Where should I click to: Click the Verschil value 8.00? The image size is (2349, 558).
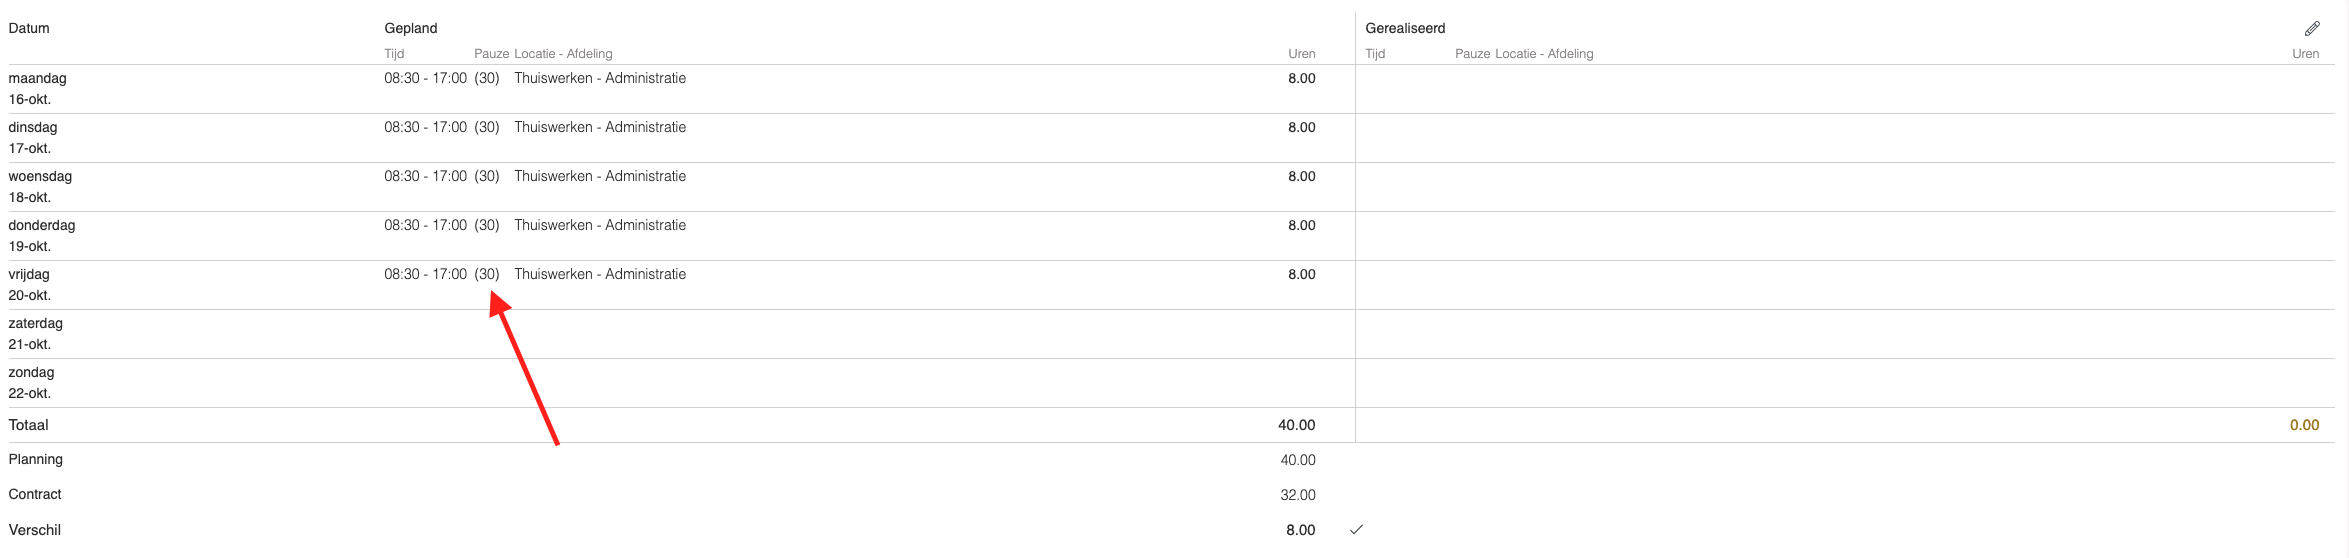click(x=1301, y=530)
